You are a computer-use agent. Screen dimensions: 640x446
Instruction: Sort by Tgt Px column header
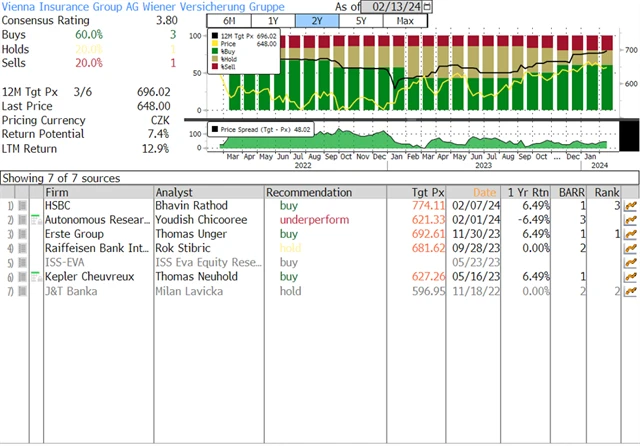(428, 192)
